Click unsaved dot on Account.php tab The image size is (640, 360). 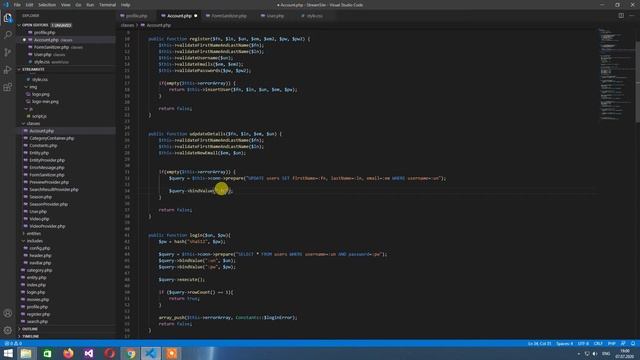click(196, 16)
